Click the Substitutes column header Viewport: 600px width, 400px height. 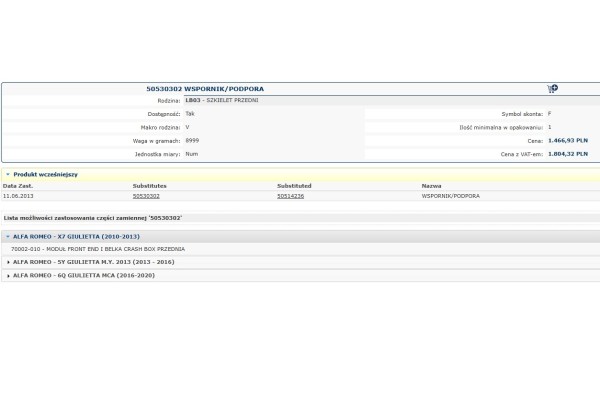coord(150,186)
